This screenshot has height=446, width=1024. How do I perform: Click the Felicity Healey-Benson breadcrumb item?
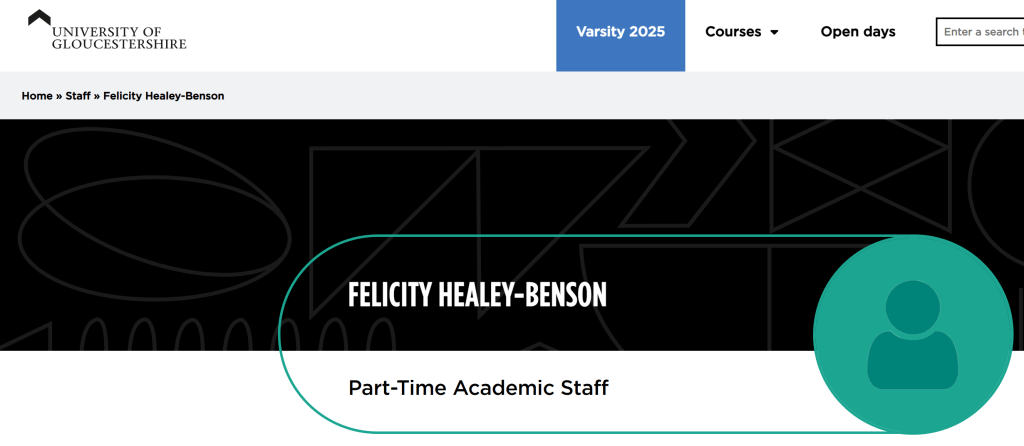164,96
